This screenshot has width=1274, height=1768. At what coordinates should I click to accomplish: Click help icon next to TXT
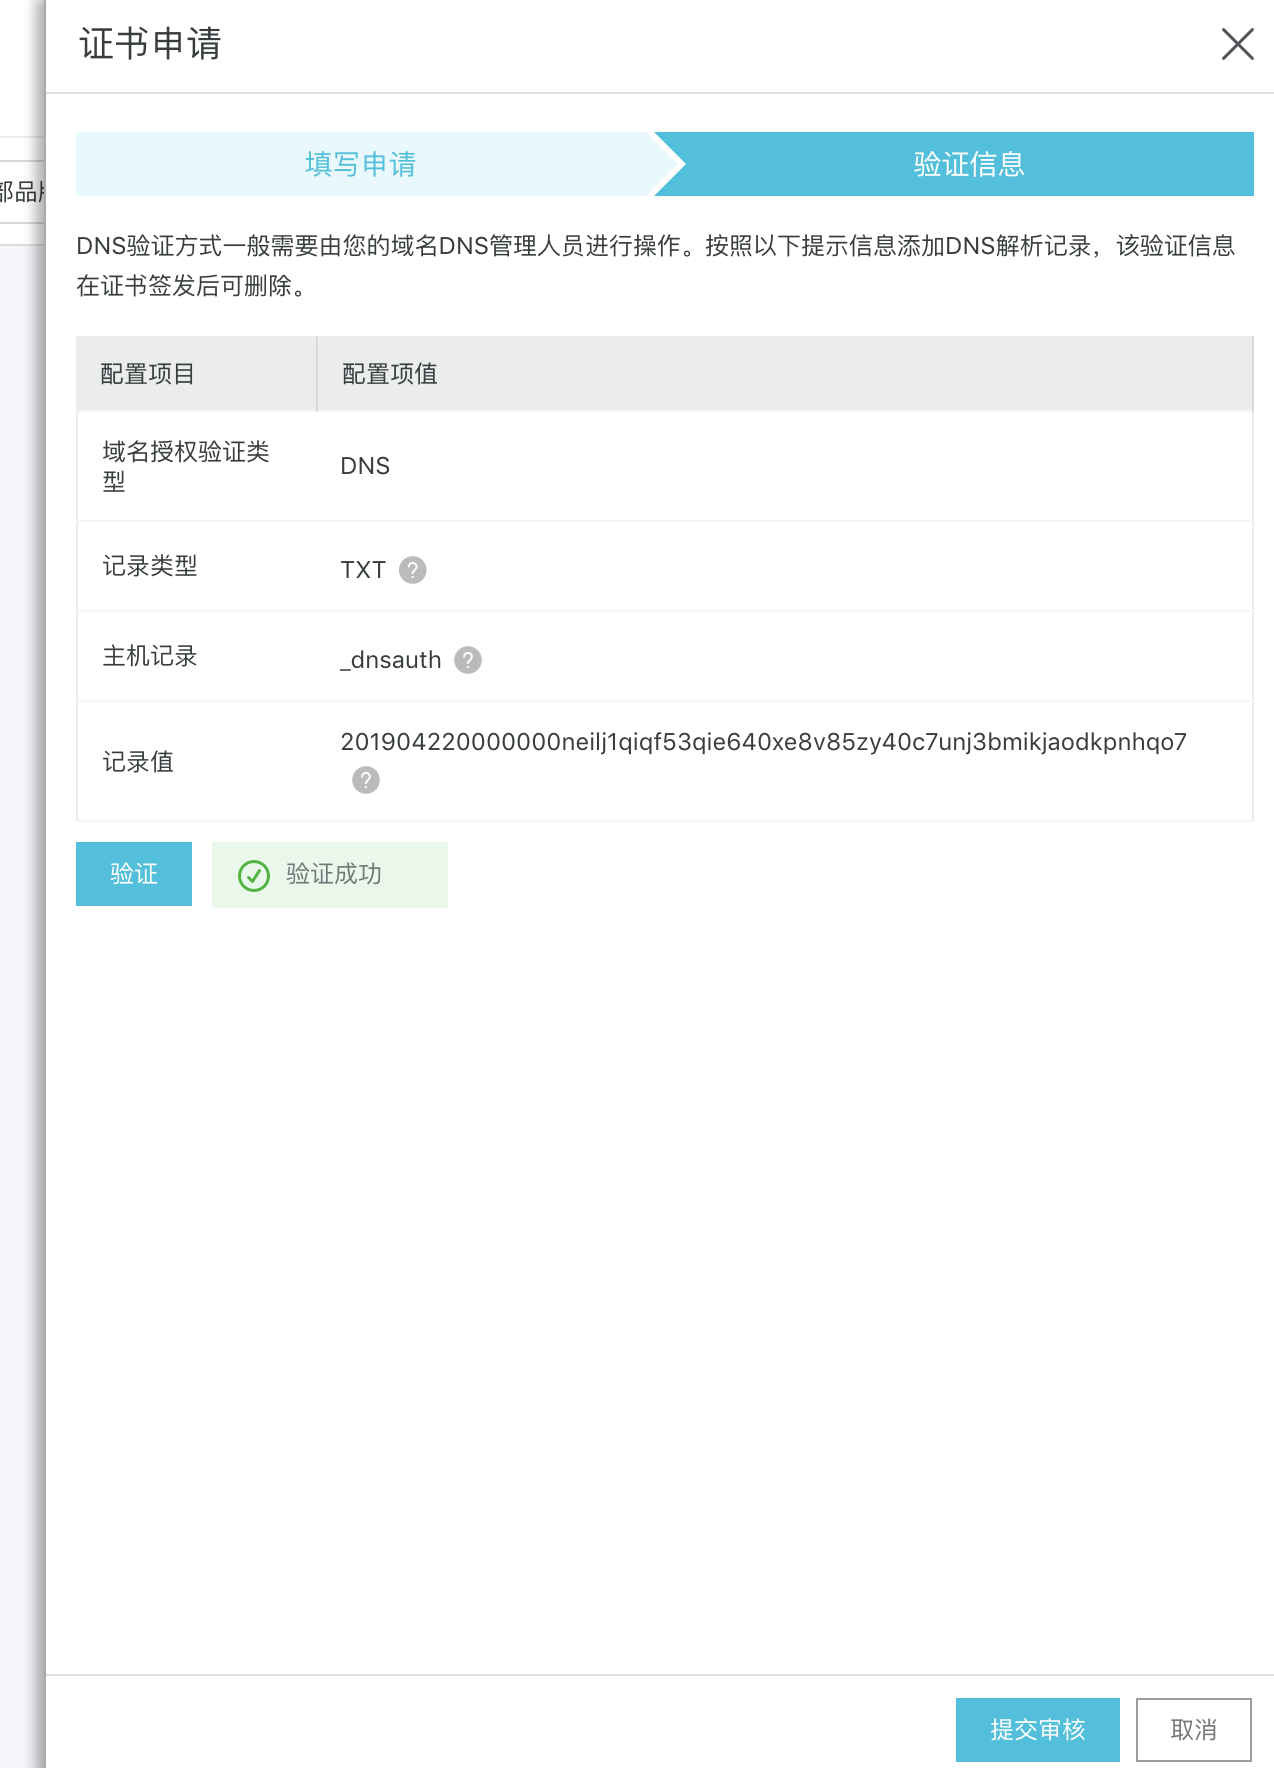pyautogui.click(x=412, y=570)
